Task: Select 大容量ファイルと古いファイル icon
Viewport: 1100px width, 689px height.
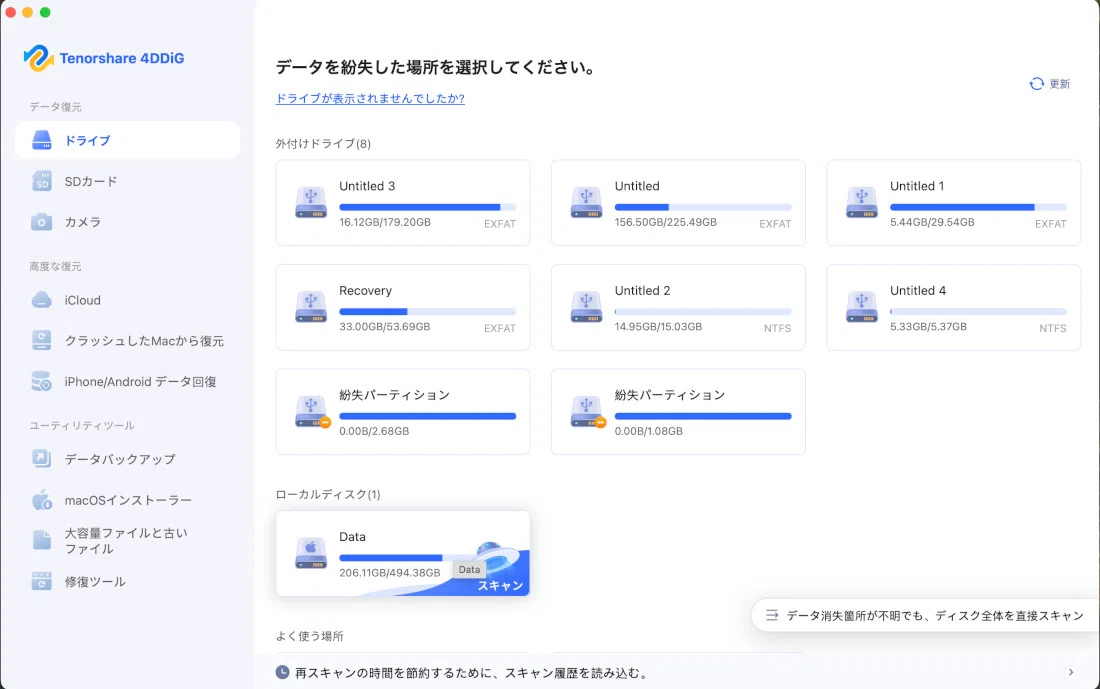Action: 42,540
